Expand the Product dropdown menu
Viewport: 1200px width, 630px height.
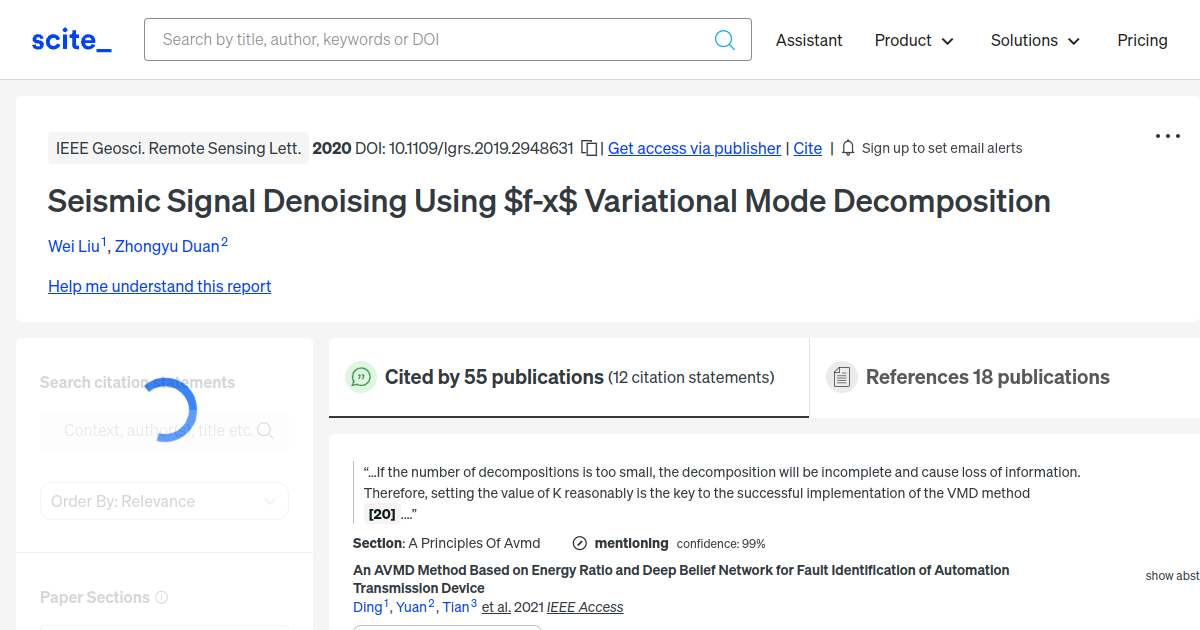914,40
